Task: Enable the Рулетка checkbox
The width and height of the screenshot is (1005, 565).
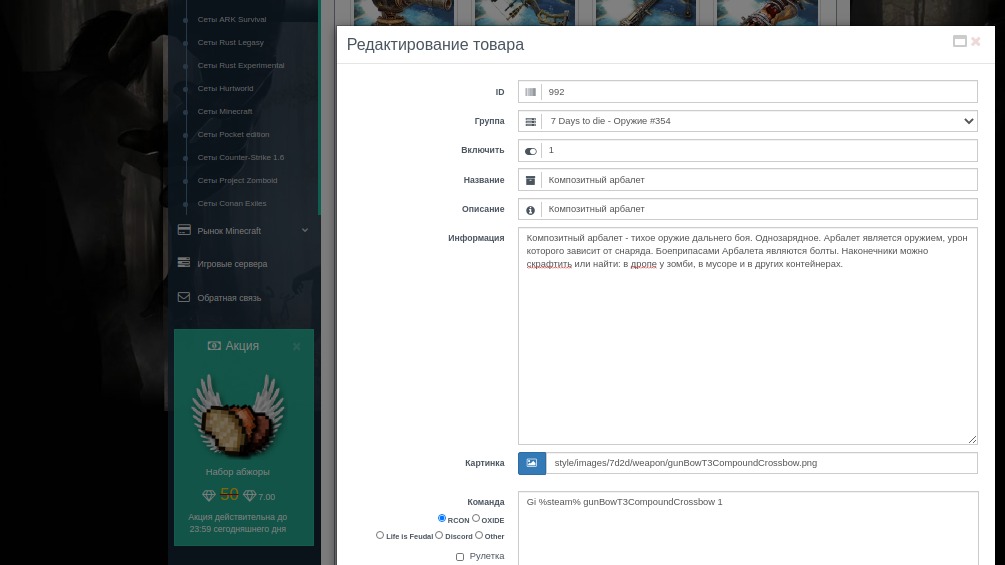Action: coord(460,557)
